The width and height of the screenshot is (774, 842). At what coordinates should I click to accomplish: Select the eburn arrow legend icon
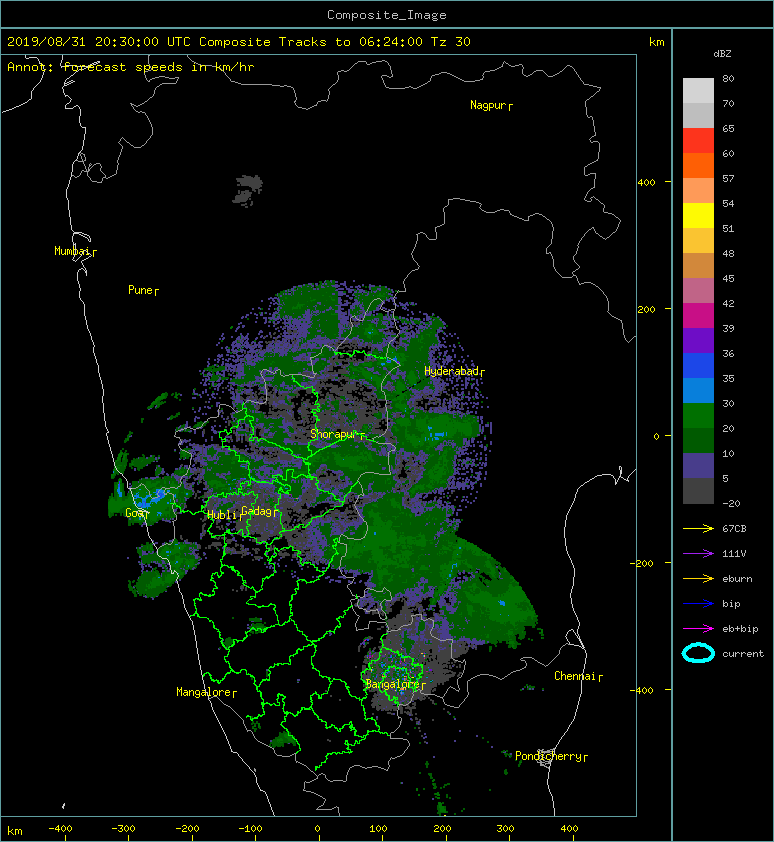[698, 578]
